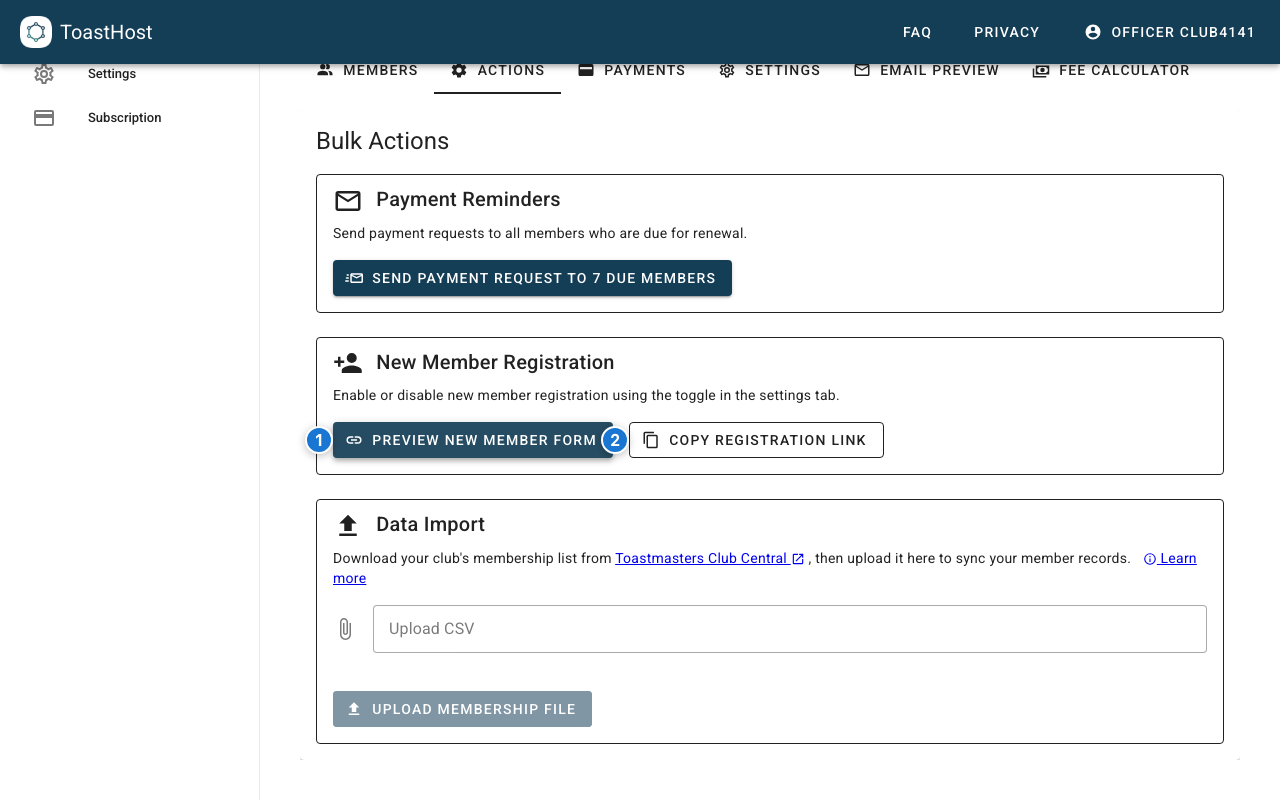Click the upload icon beside Data Import
1280x800 pixels.
pyautogui.click(x=348, y=523)
